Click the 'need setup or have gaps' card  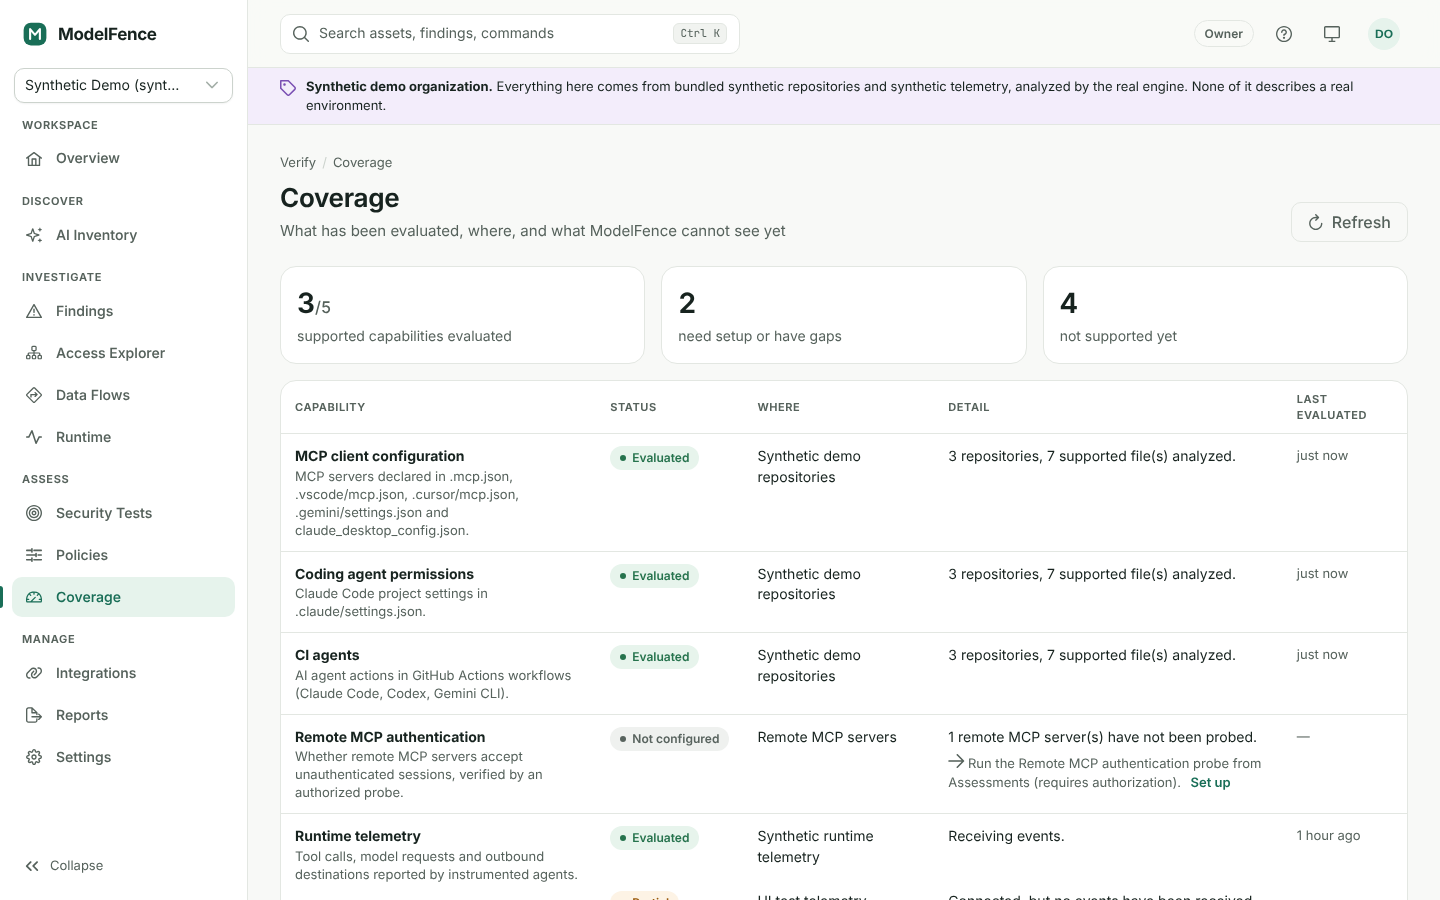[844, 315]
